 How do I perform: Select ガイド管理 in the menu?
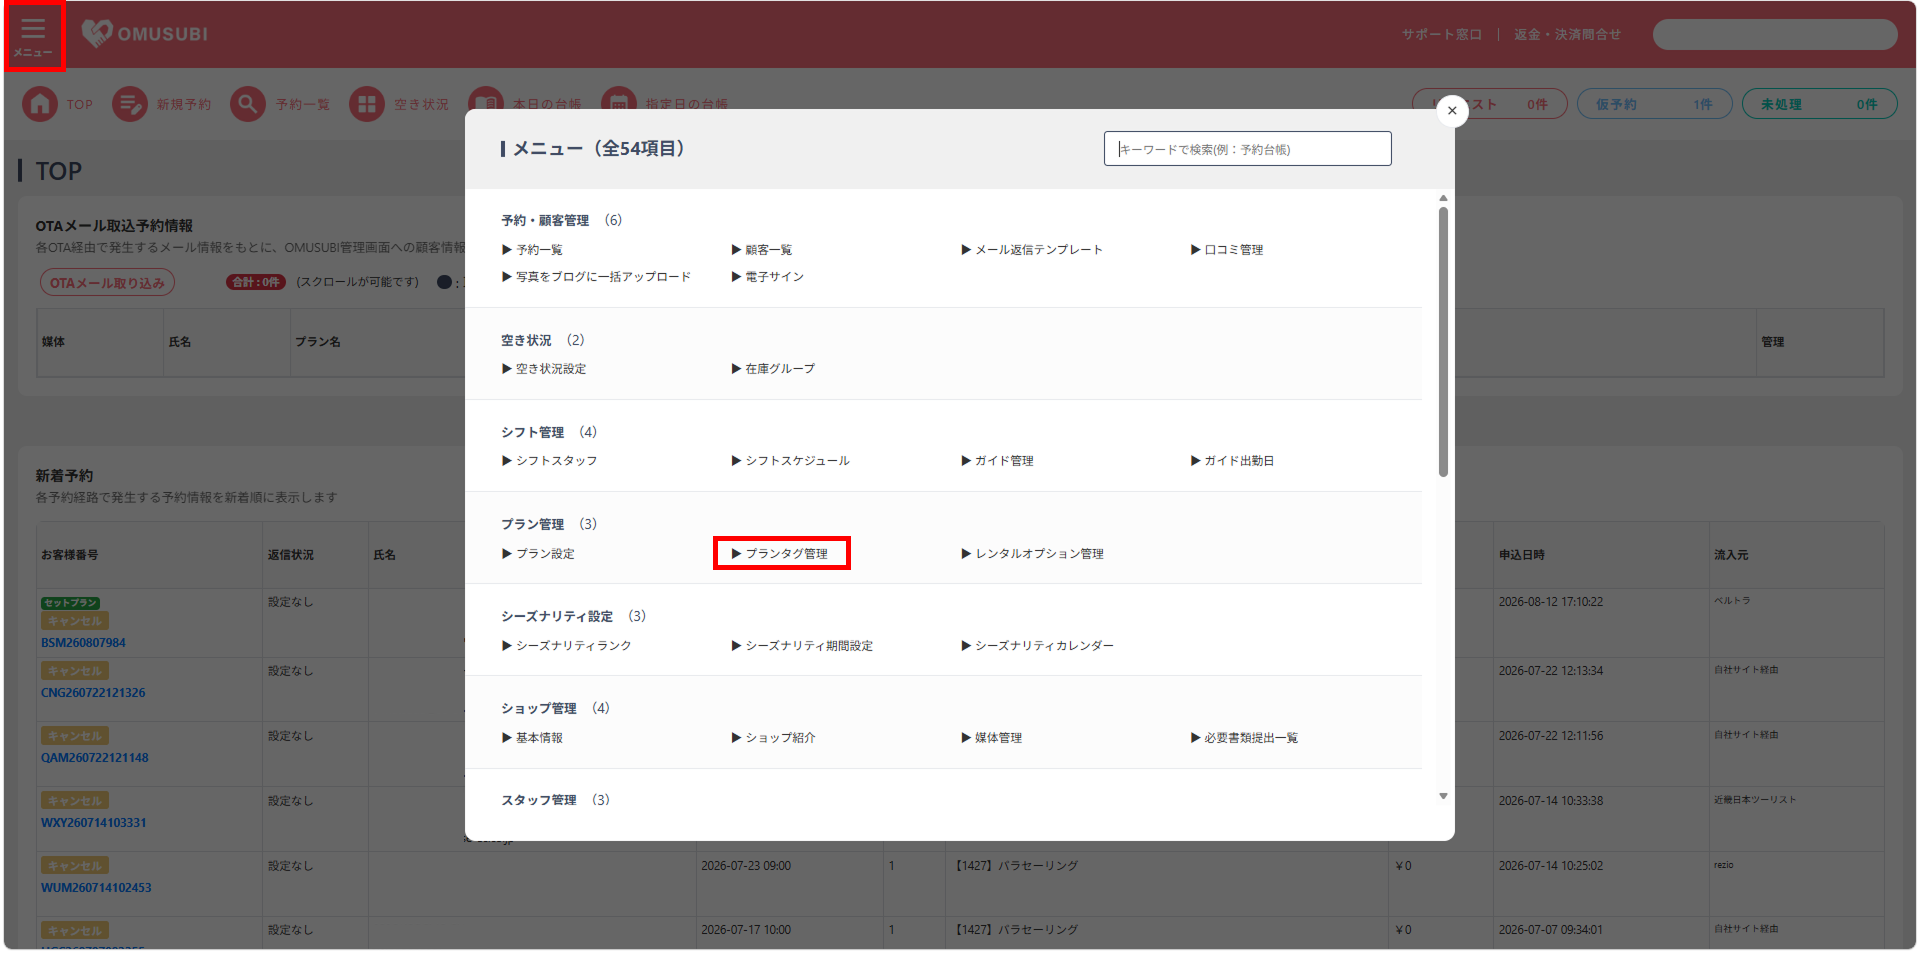(997, 461)
